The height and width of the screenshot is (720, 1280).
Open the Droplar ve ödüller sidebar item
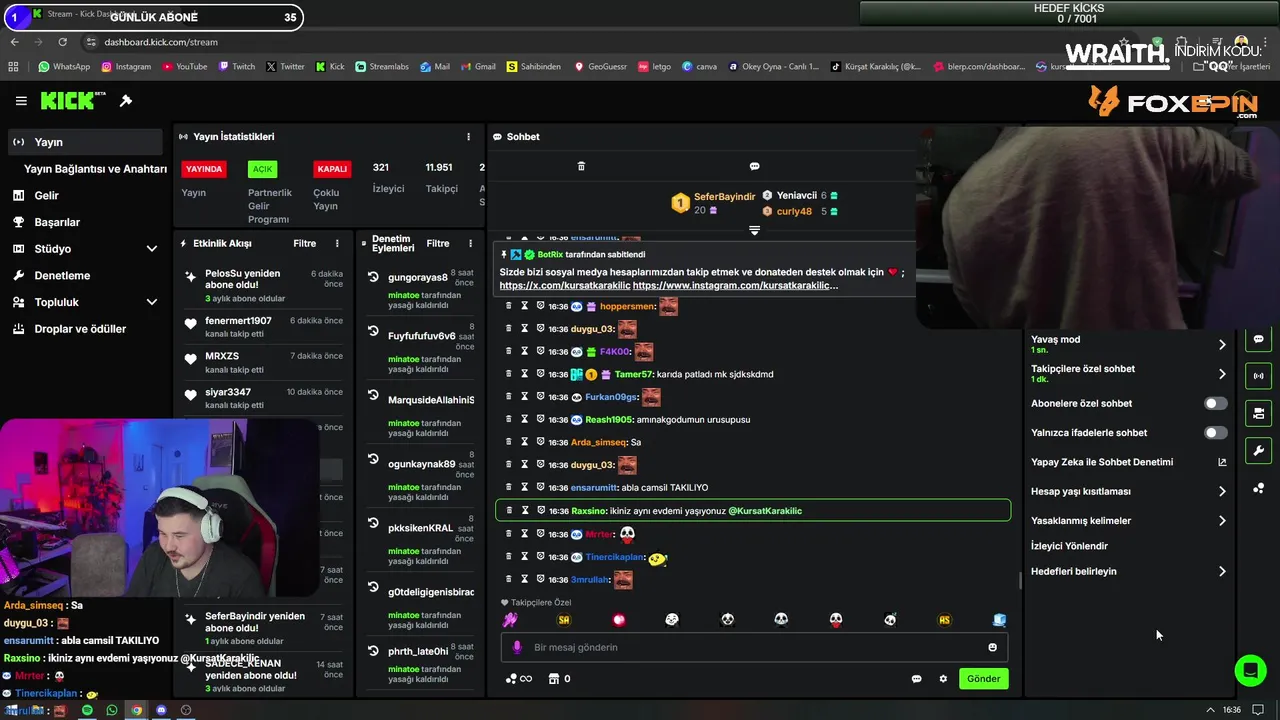85,329
